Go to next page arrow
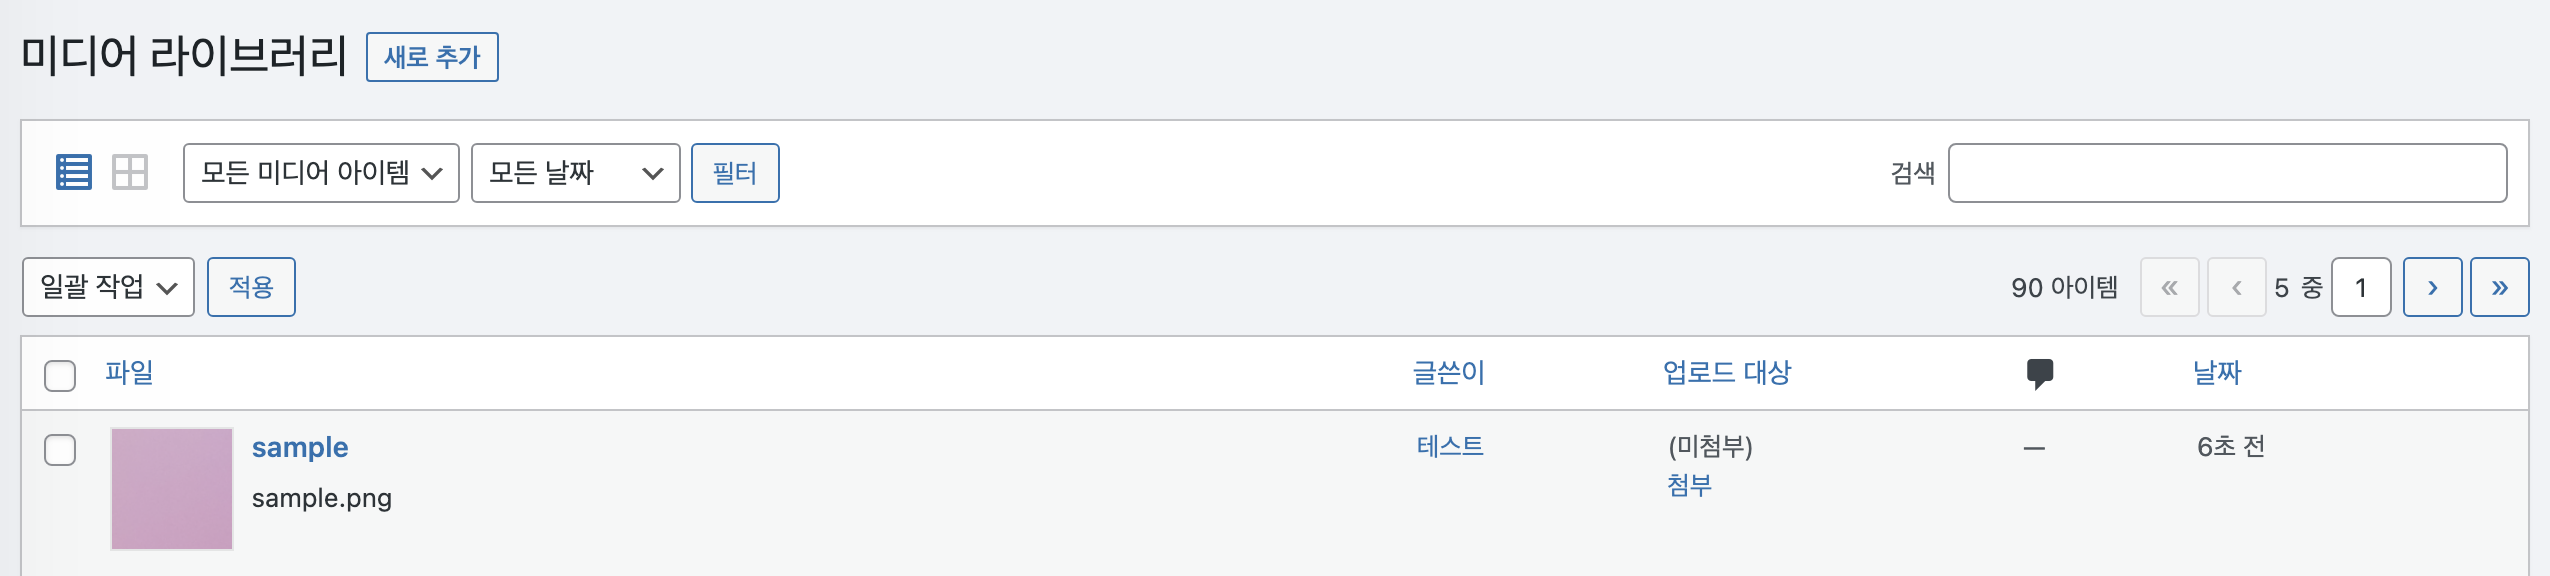 coord(2432,287)
